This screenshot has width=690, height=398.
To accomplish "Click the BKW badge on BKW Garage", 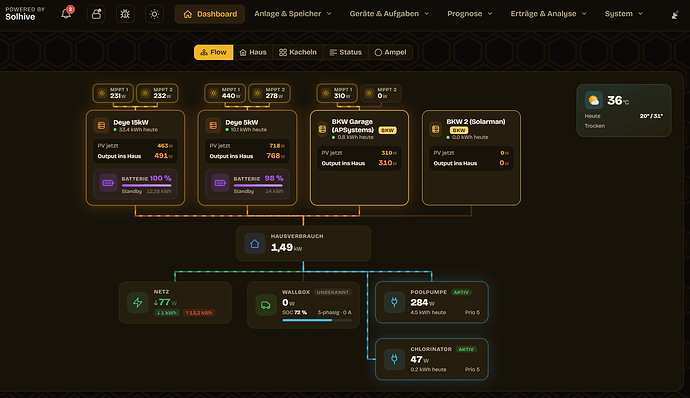I will click(387, 130).
